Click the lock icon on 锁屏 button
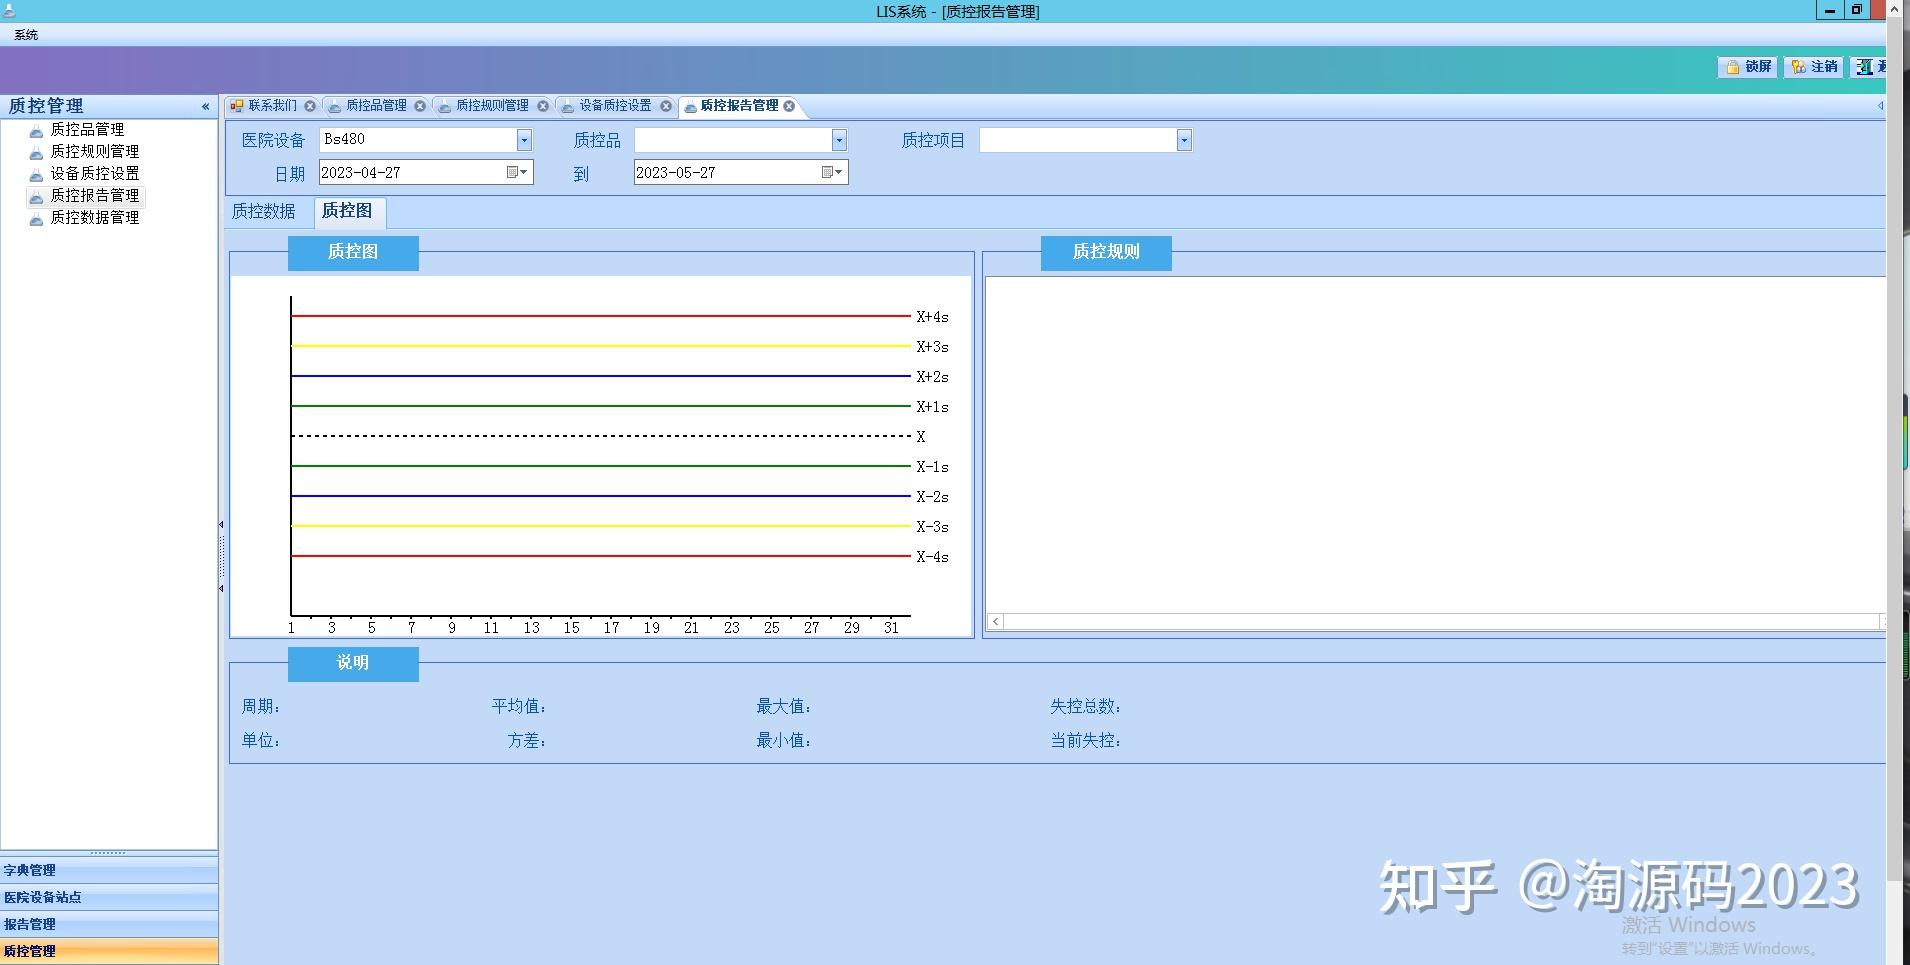Screen dimensions: 1910x965 click(x=1734, y=67)
